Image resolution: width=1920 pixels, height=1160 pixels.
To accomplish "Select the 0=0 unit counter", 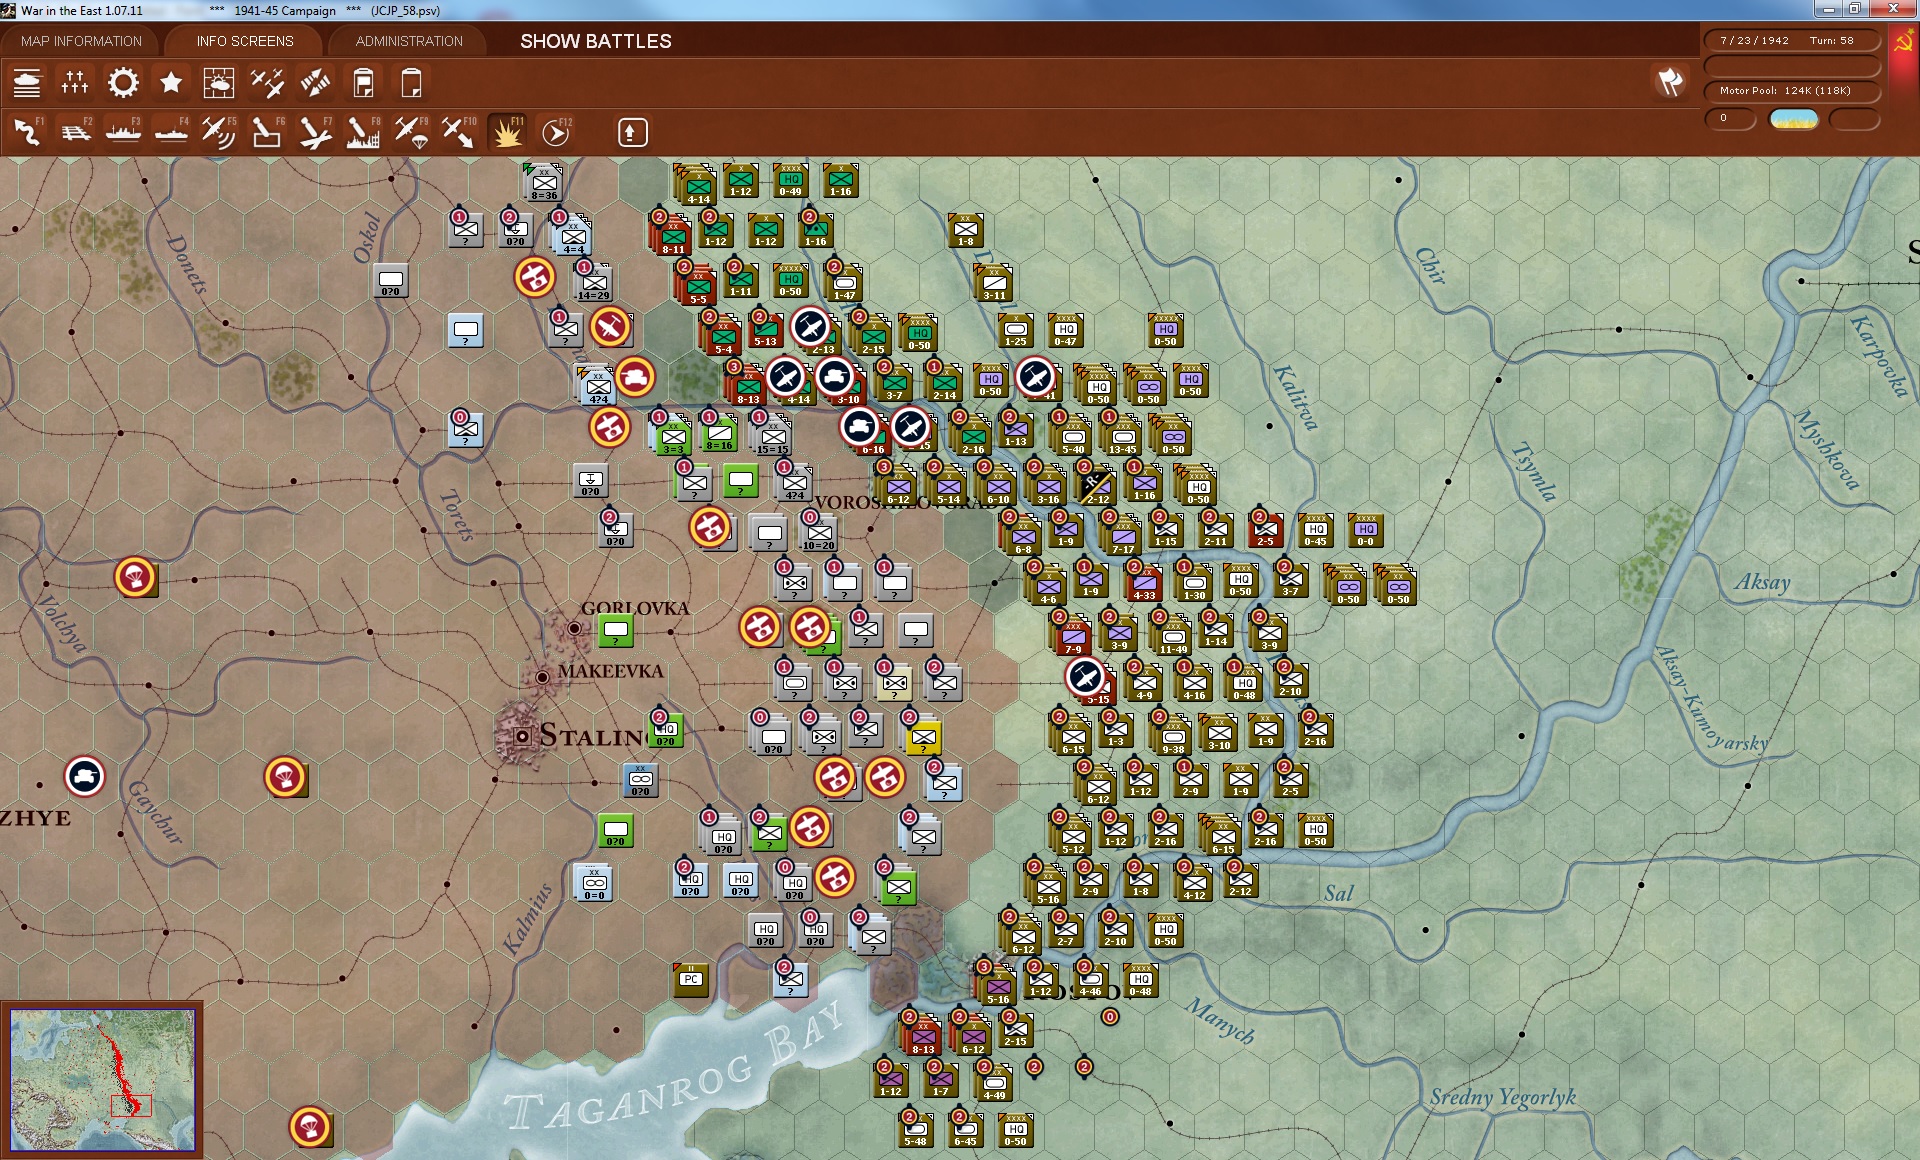I will tap(594, 884).
